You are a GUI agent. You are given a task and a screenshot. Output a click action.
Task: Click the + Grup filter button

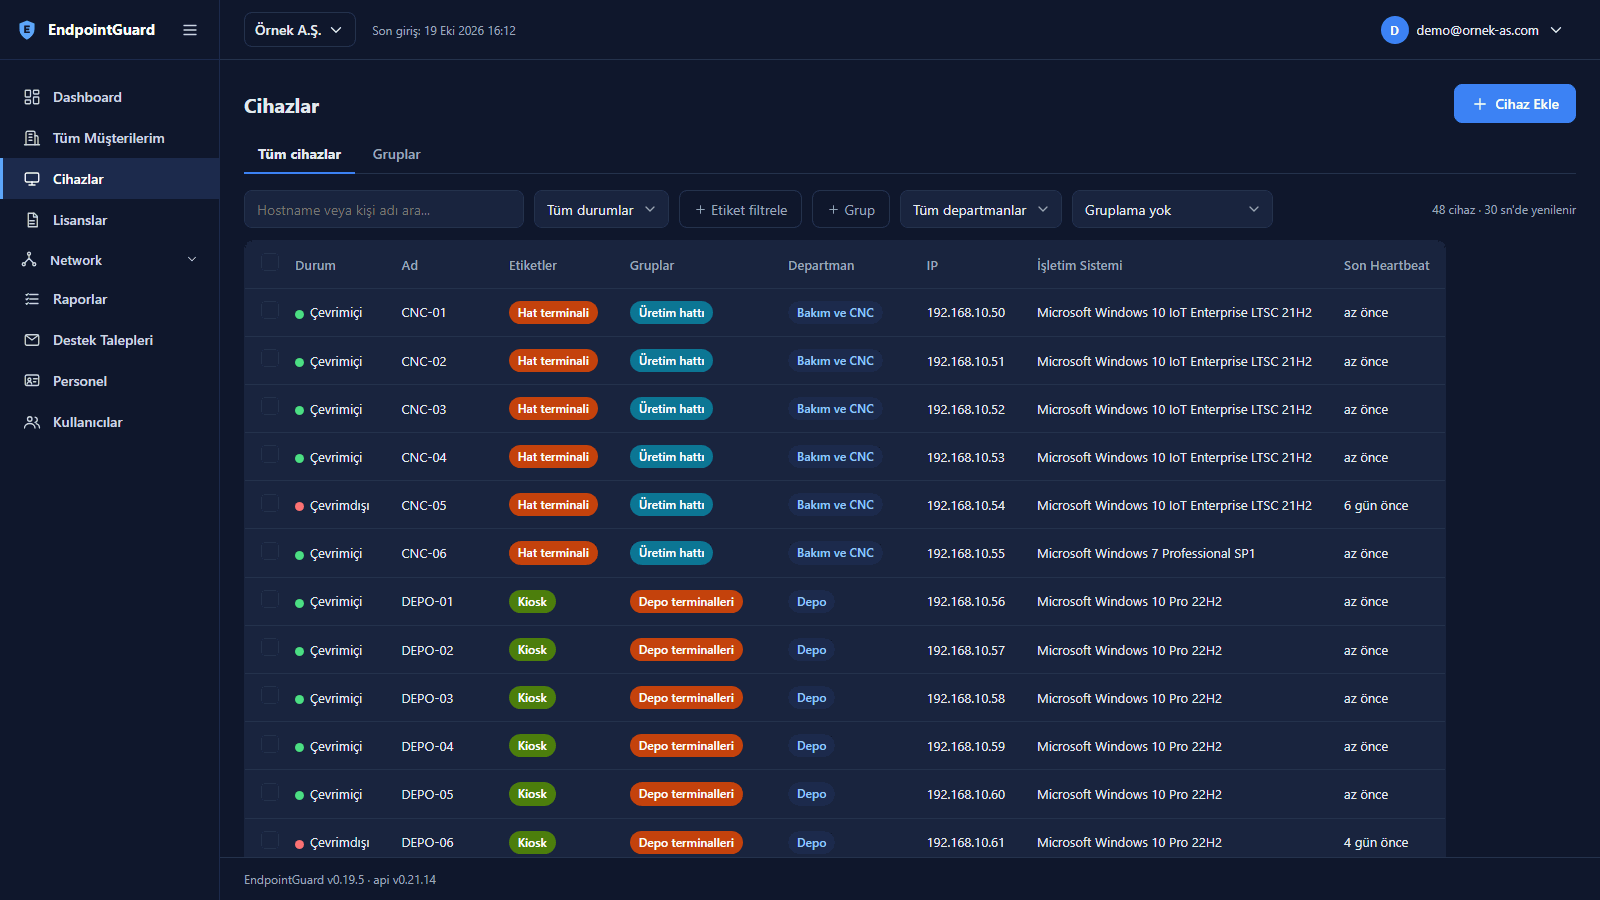click(x=851, y=209)
